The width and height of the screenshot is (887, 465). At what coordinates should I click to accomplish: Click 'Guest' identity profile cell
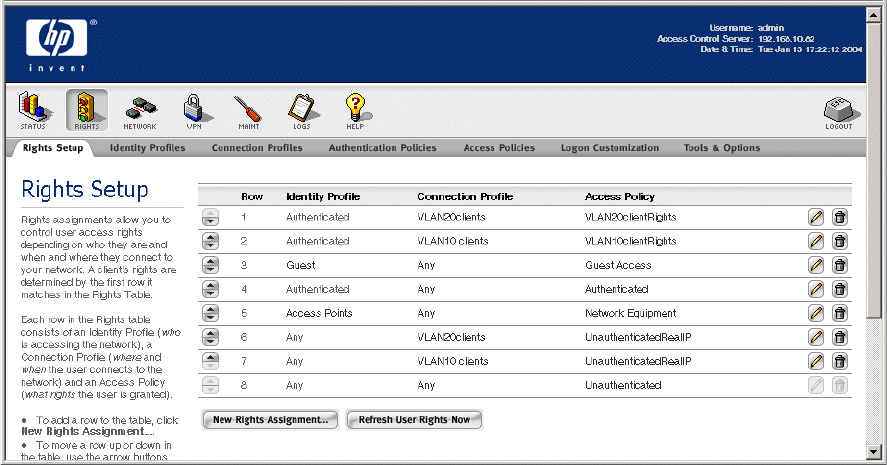[x=301, y=265]
